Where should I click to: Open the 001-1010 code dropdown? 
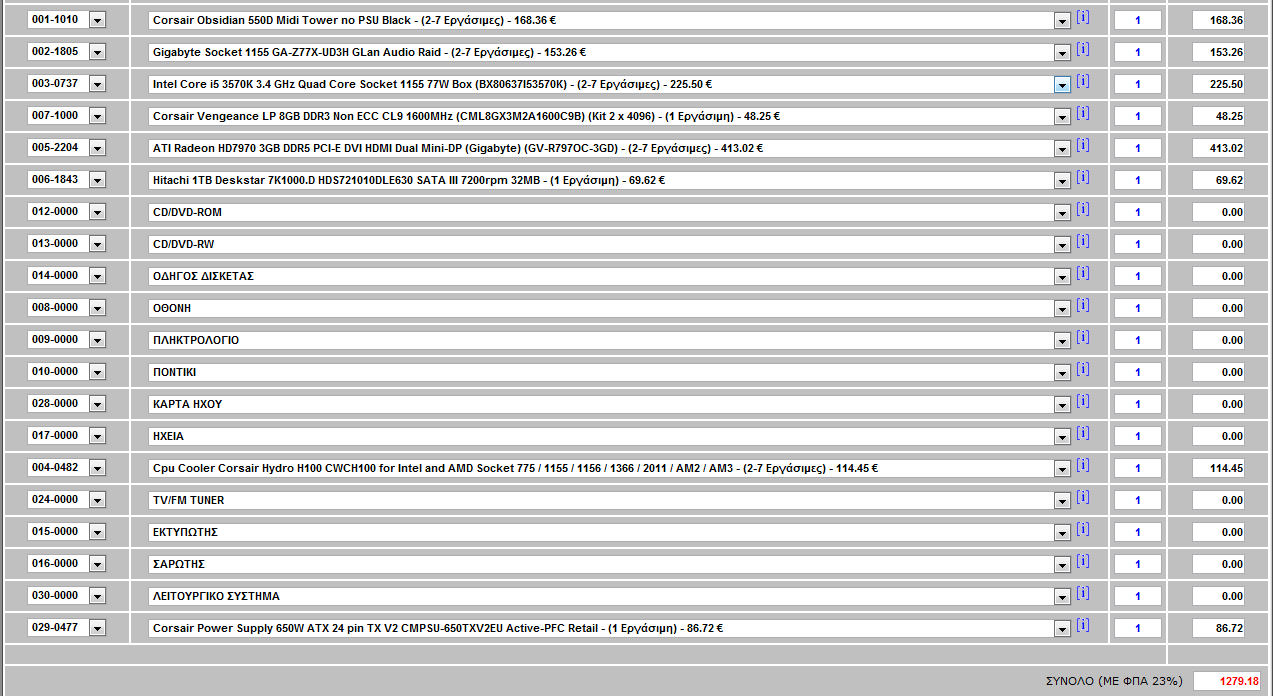click(97, 20)
